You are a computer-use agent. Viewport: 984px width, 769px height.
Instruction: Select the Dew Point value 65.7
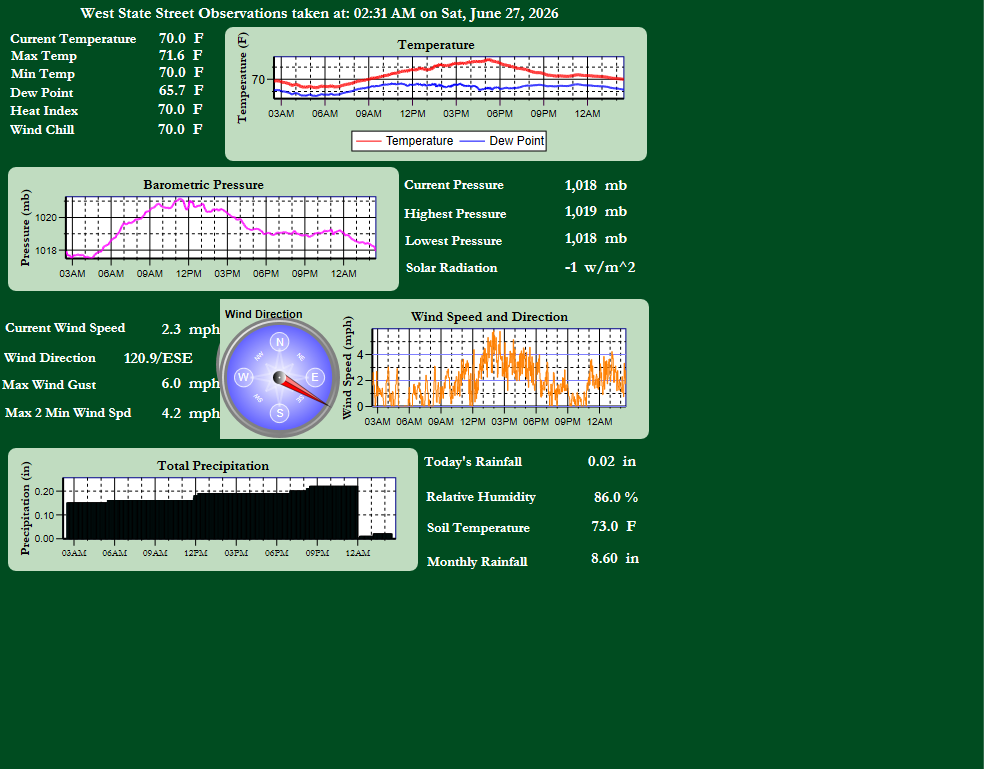point(172,91)
